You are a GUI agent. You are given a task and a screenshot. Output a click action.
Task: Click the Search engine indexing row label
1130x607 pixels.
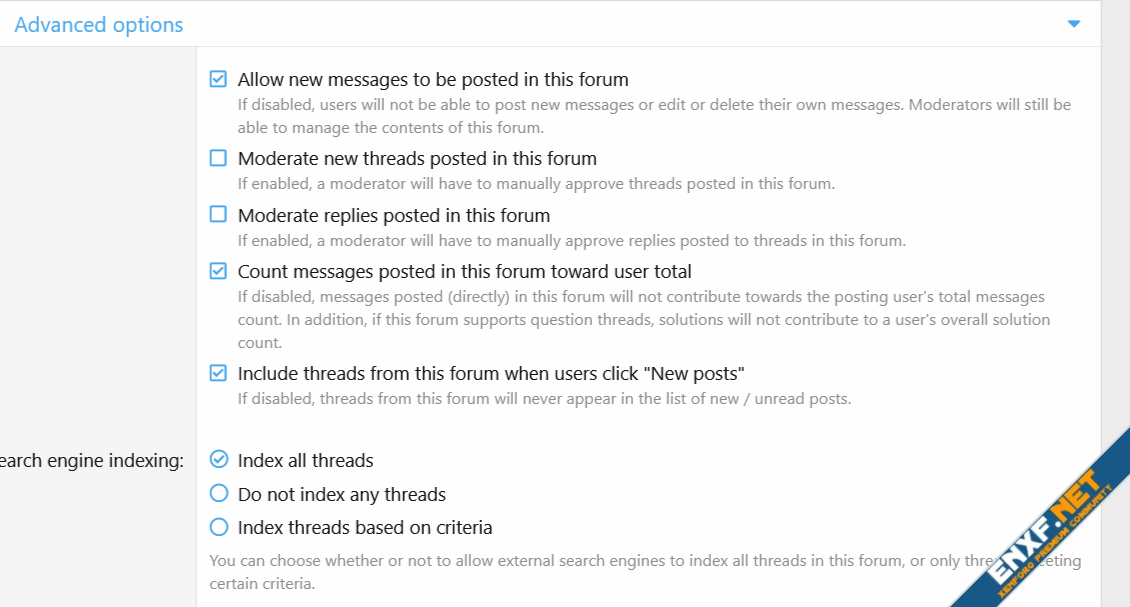click(92, 461)
